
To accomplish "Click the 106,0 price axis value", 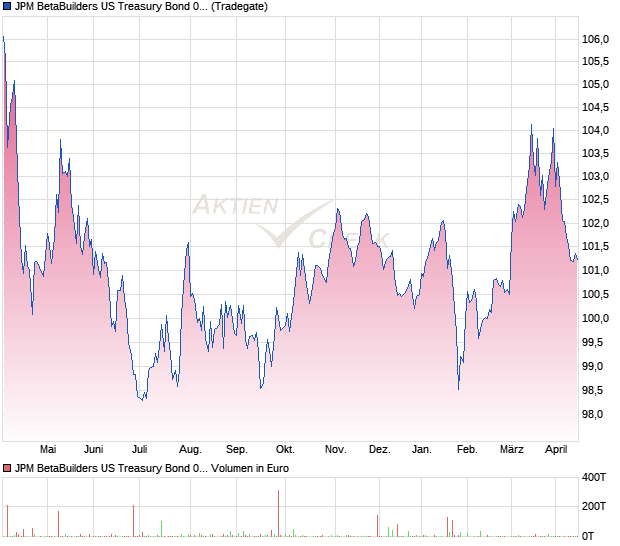I will [595, 39].
